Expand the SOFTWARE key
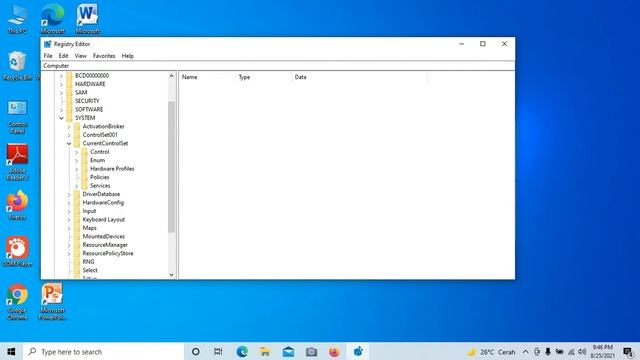 pyautogui.click(x=61, y=109)
